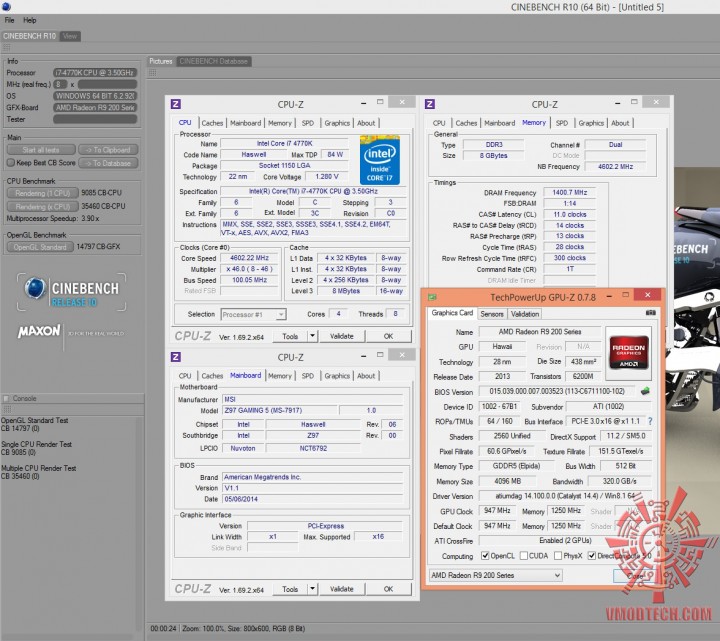Click OK in the Mainboard CPU-Z window
This screenshot has width=720, height=641.
[x=388, y=589]
